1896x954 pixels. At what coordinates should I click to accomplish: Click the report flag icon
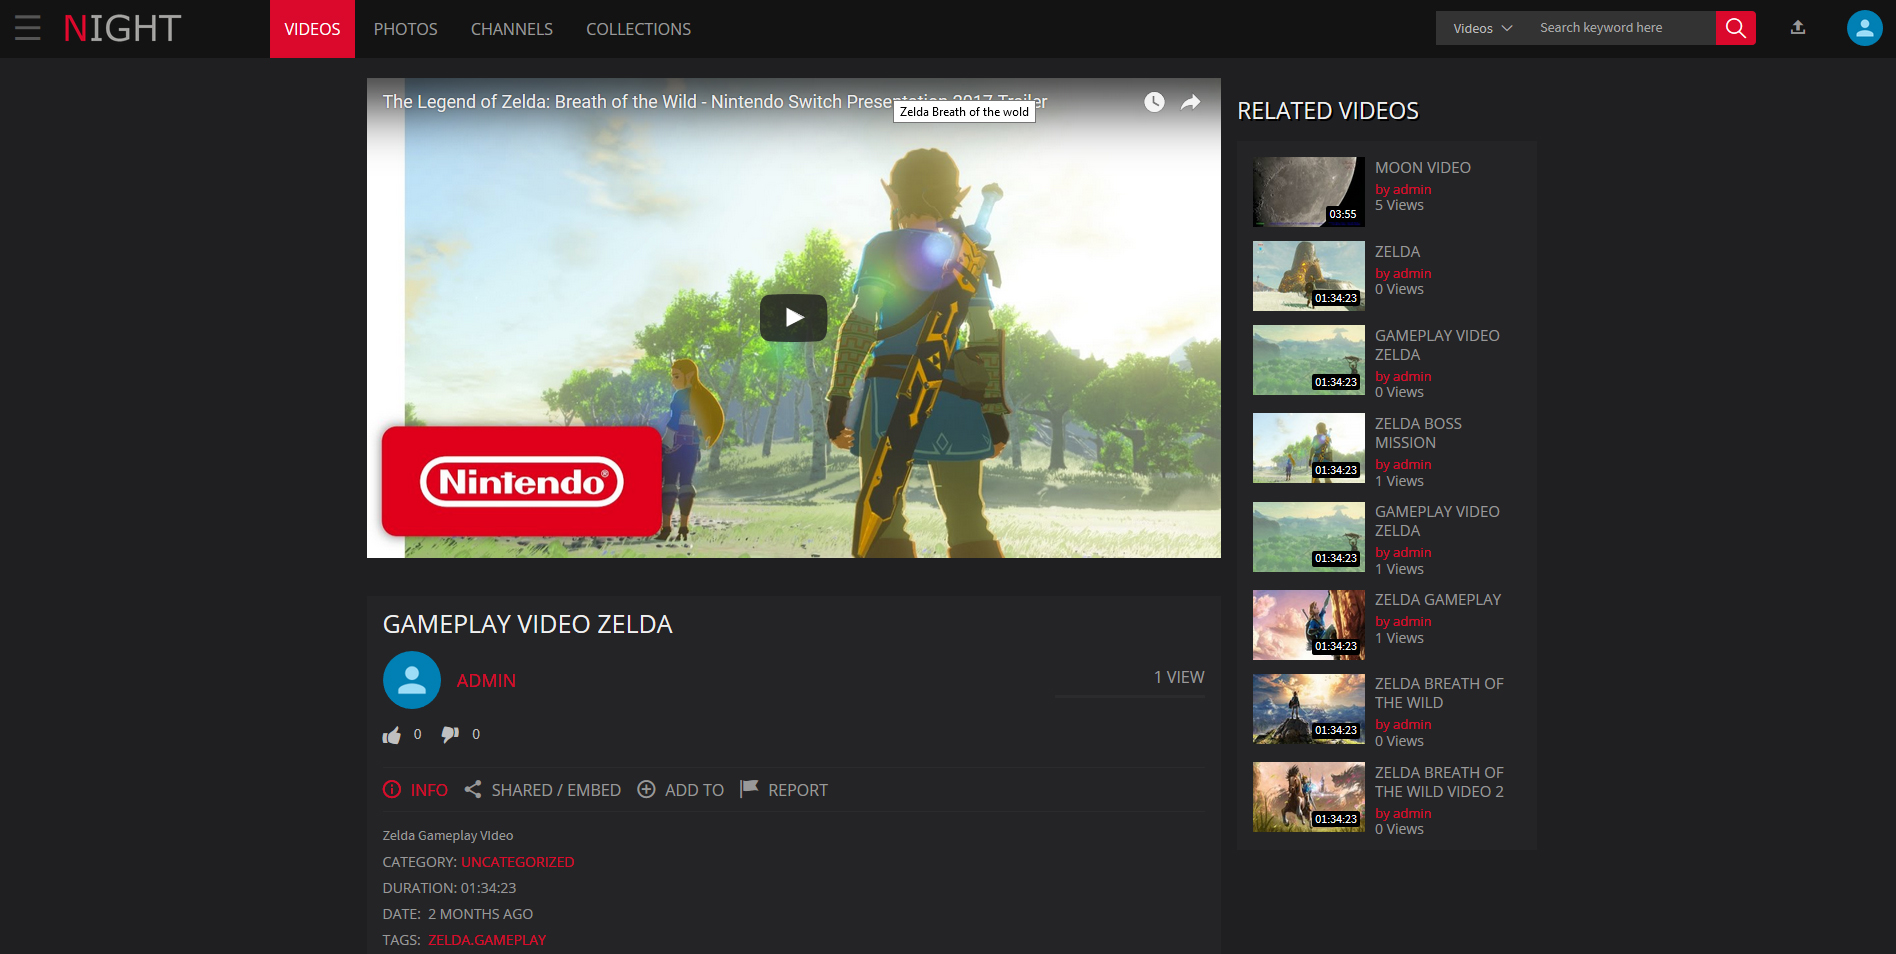[x=749, y=789]
